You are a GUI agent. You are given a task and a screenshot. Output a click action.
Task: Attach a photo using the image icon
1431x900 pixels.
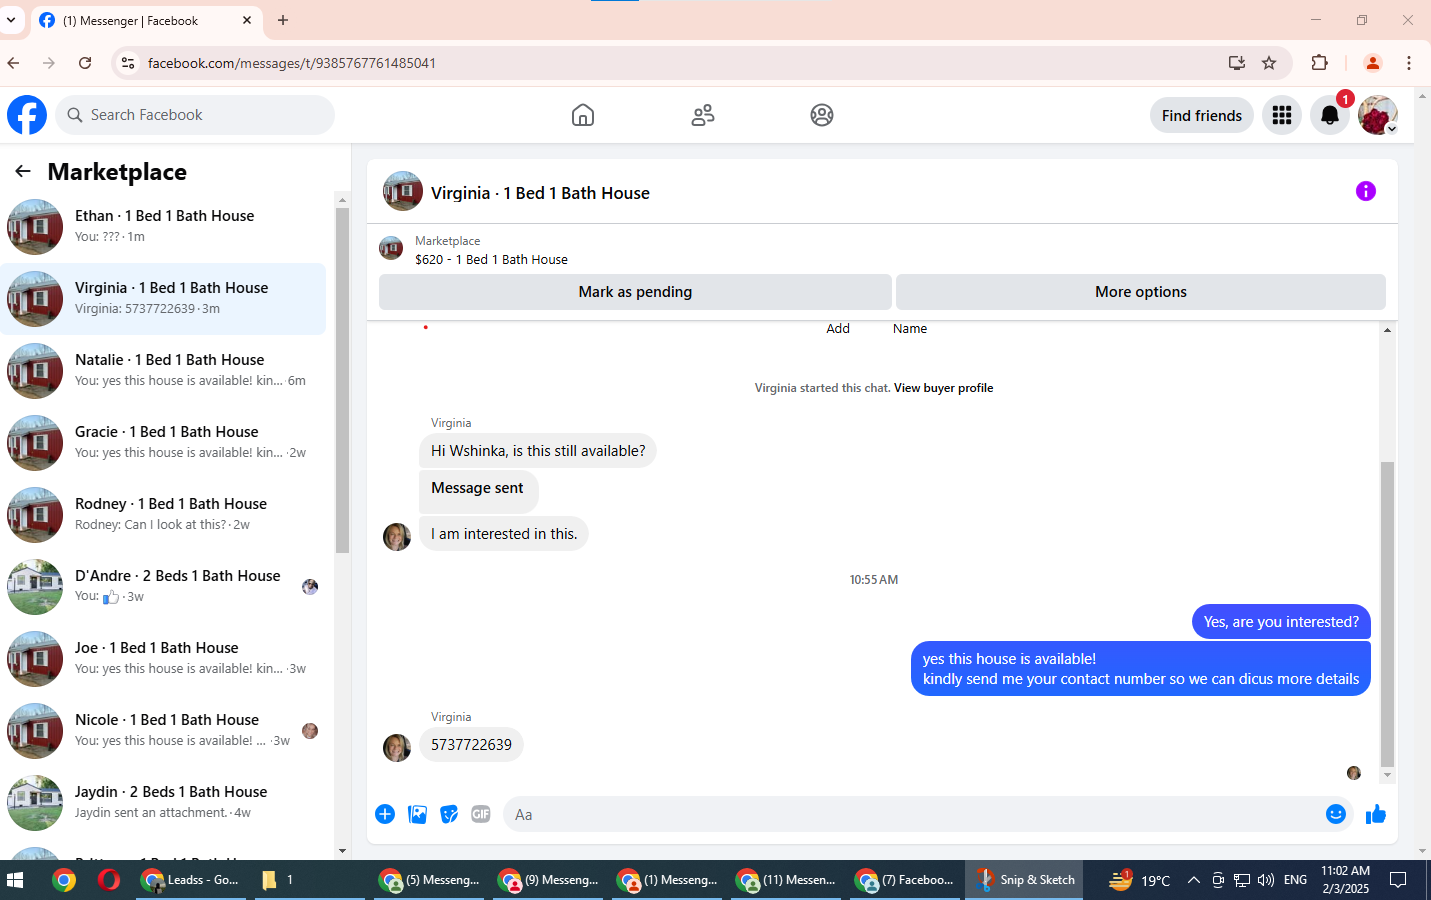(x=417, y=814)
